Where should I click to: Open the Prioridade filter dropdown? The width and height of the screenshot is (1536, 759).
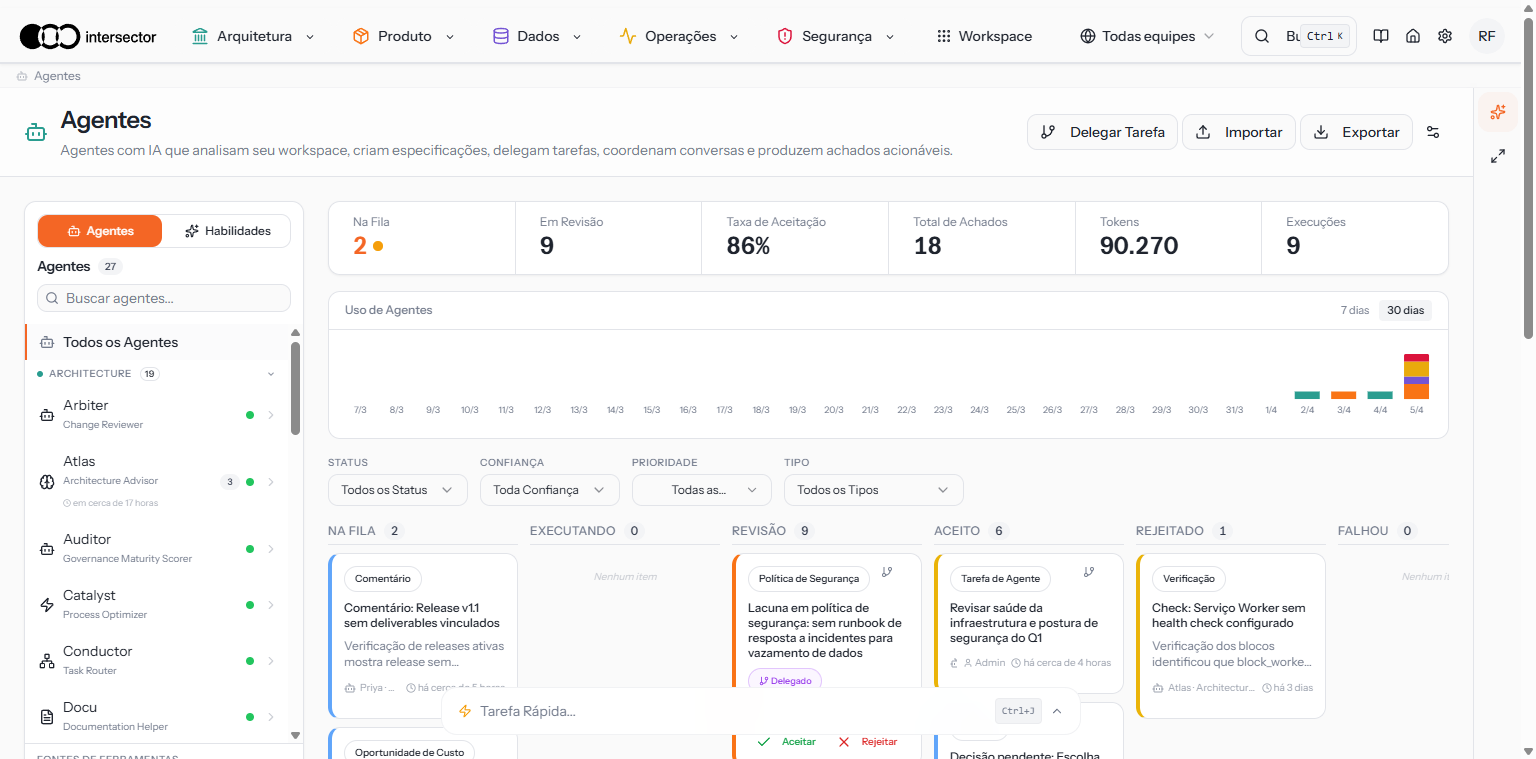(702, 490)
